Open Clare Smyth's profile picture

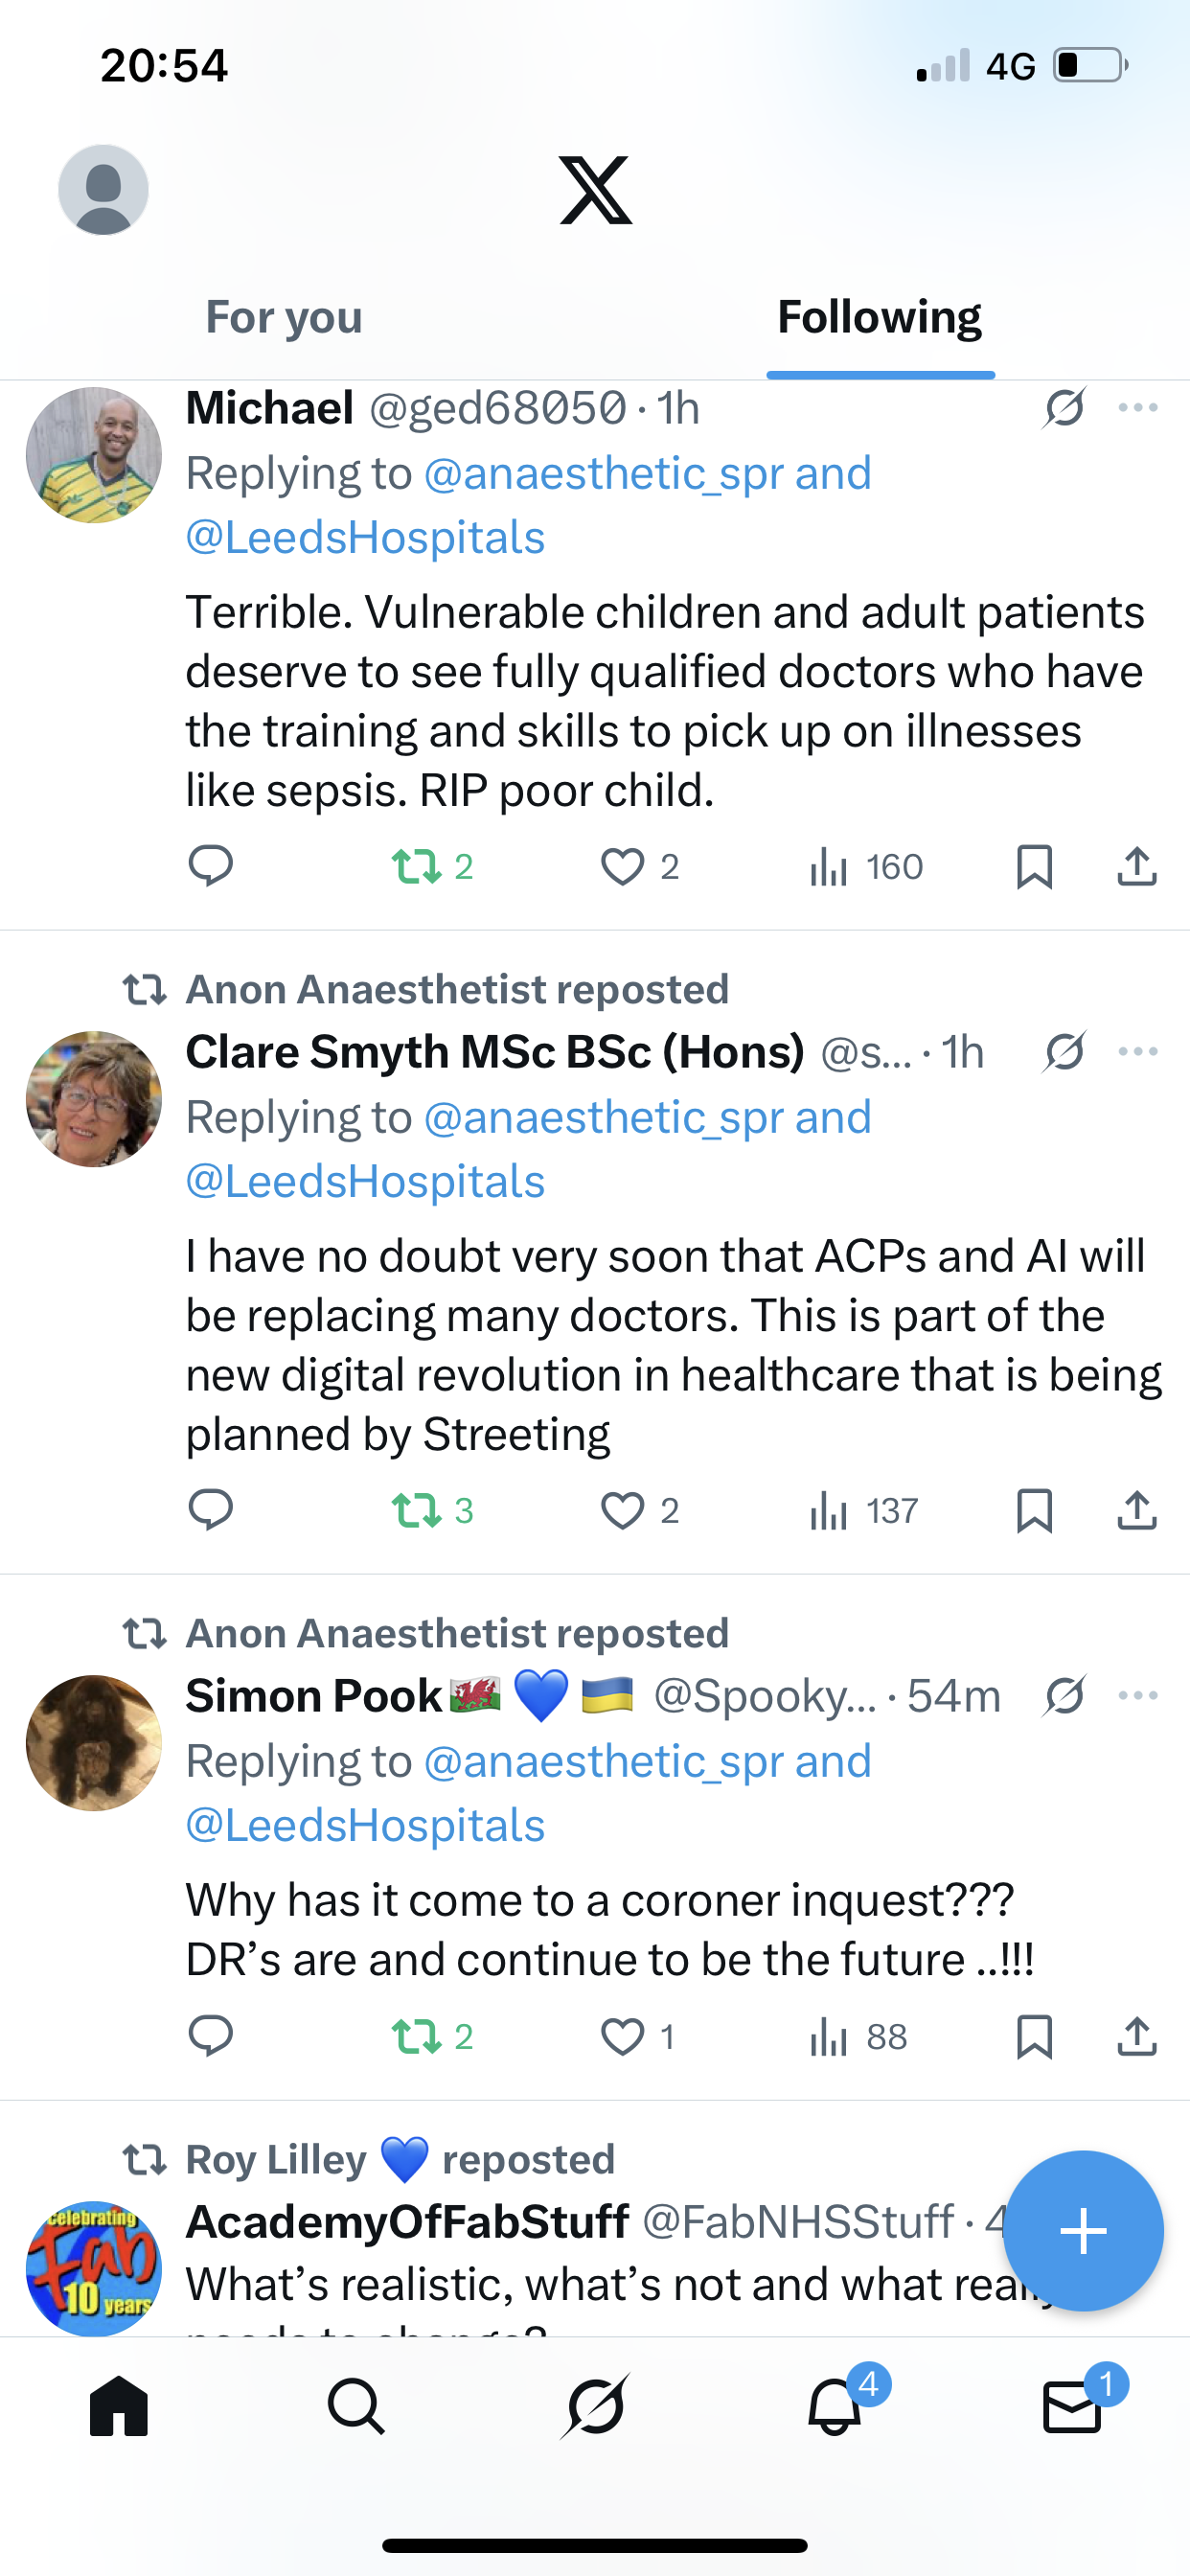pos(94,1099)
